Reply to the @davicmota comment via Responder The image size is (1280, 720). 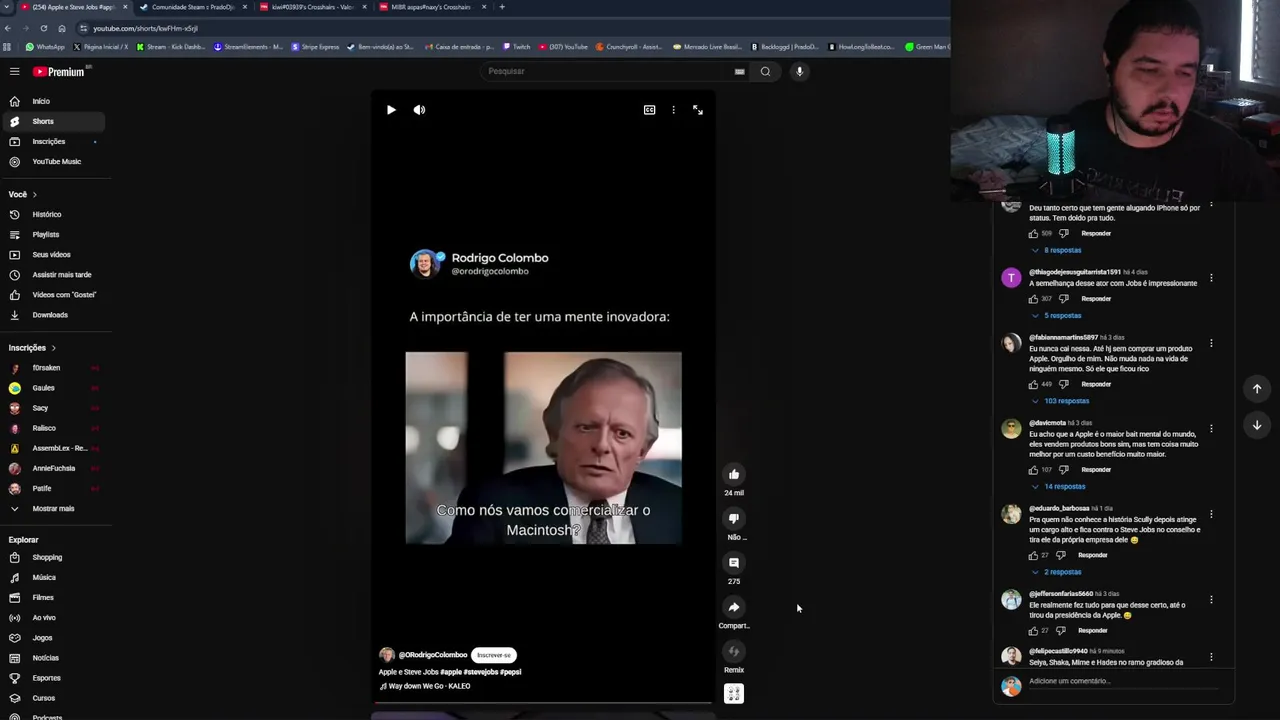pyautogui.click(x=1096, y=470)
